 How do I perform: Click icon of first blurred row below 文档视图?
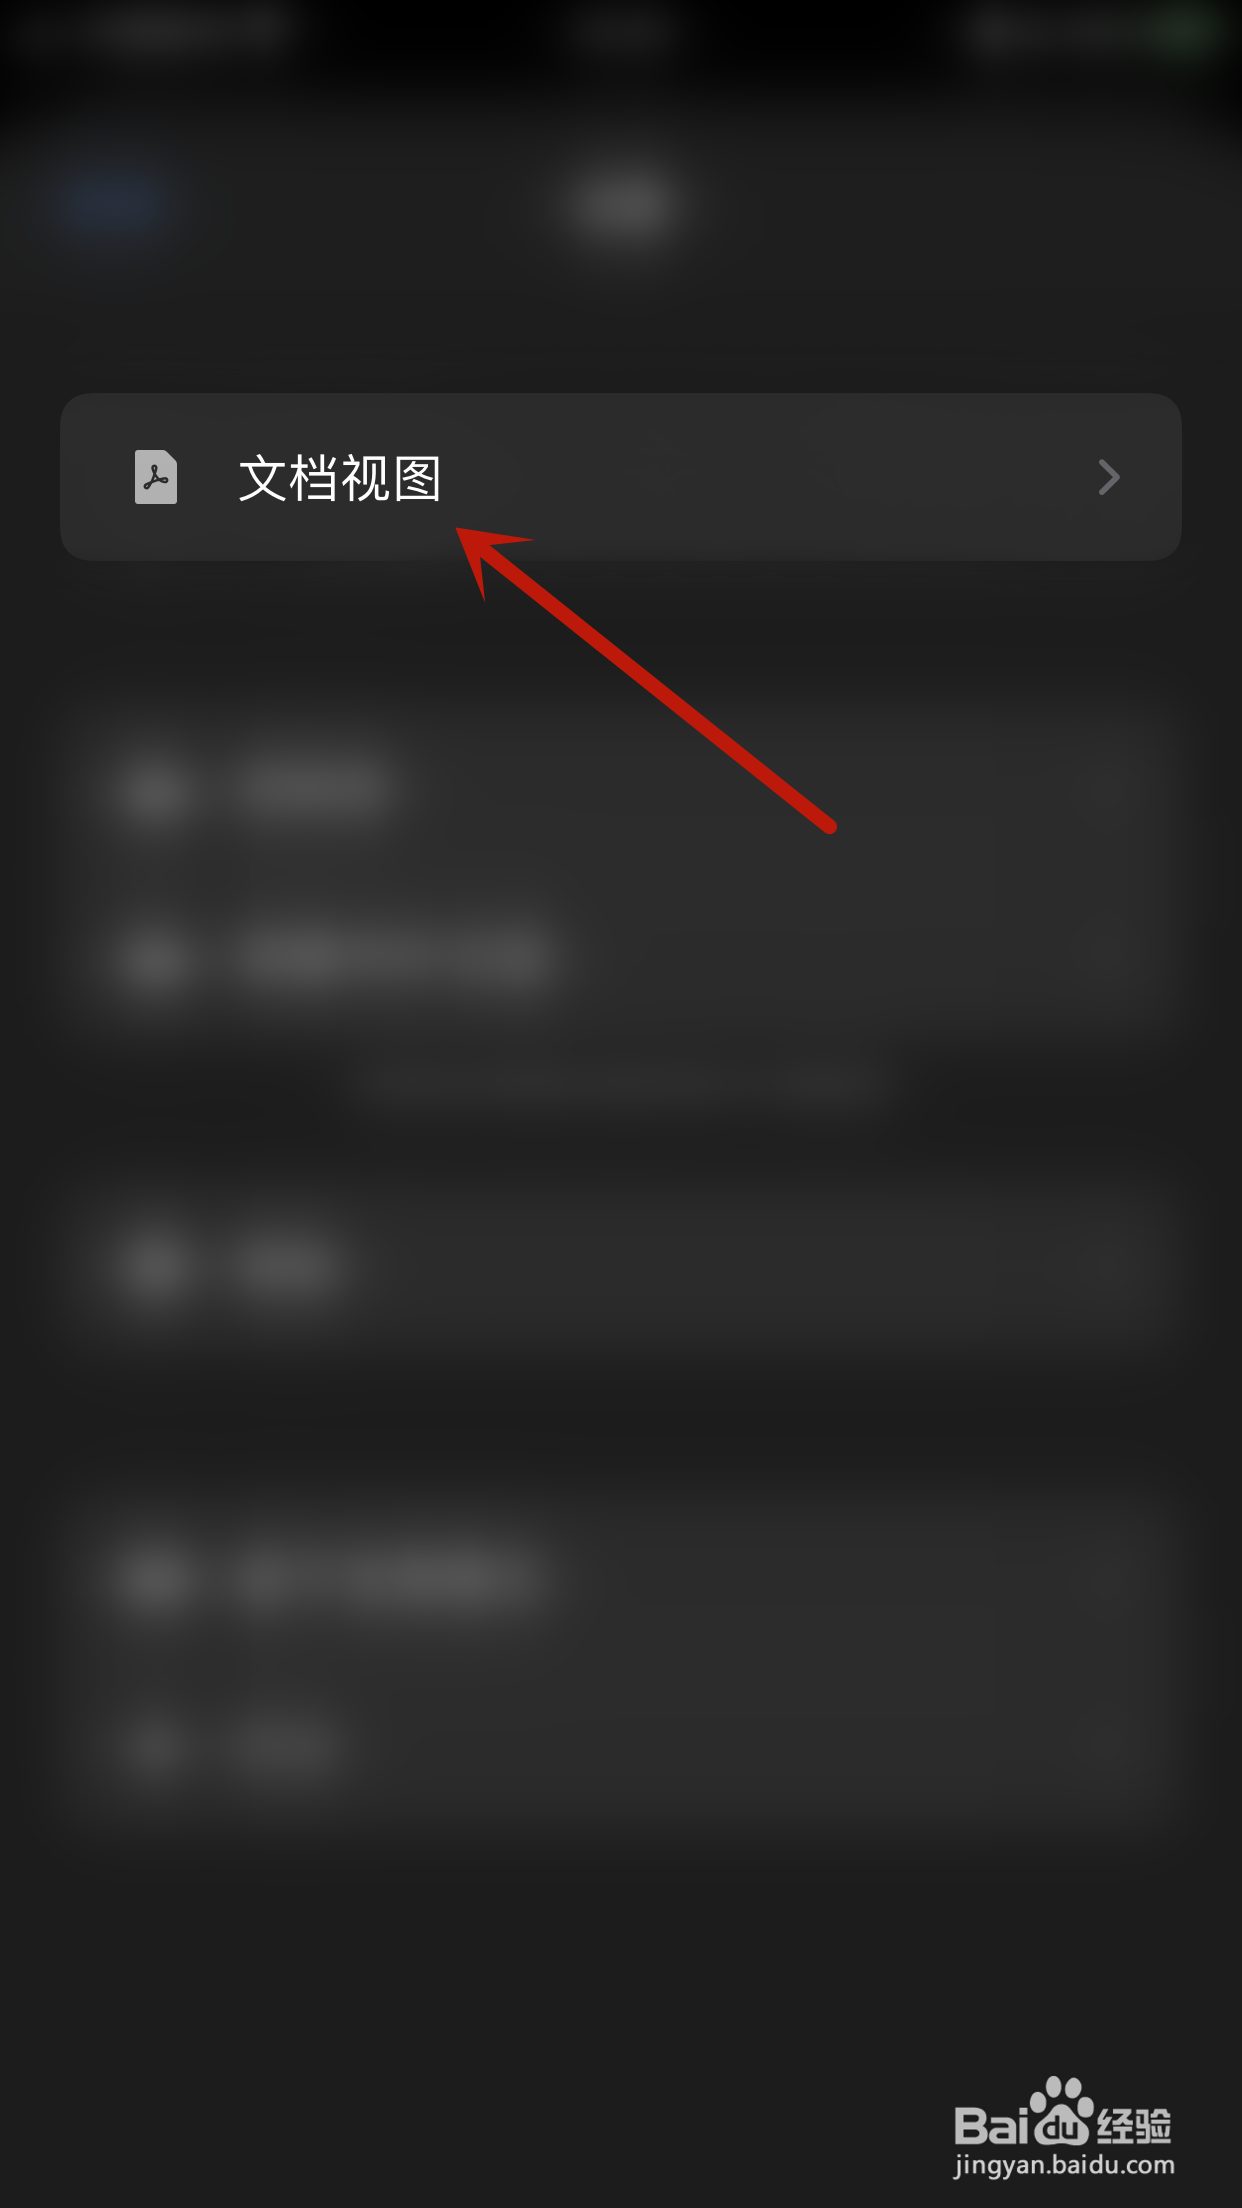155,790
